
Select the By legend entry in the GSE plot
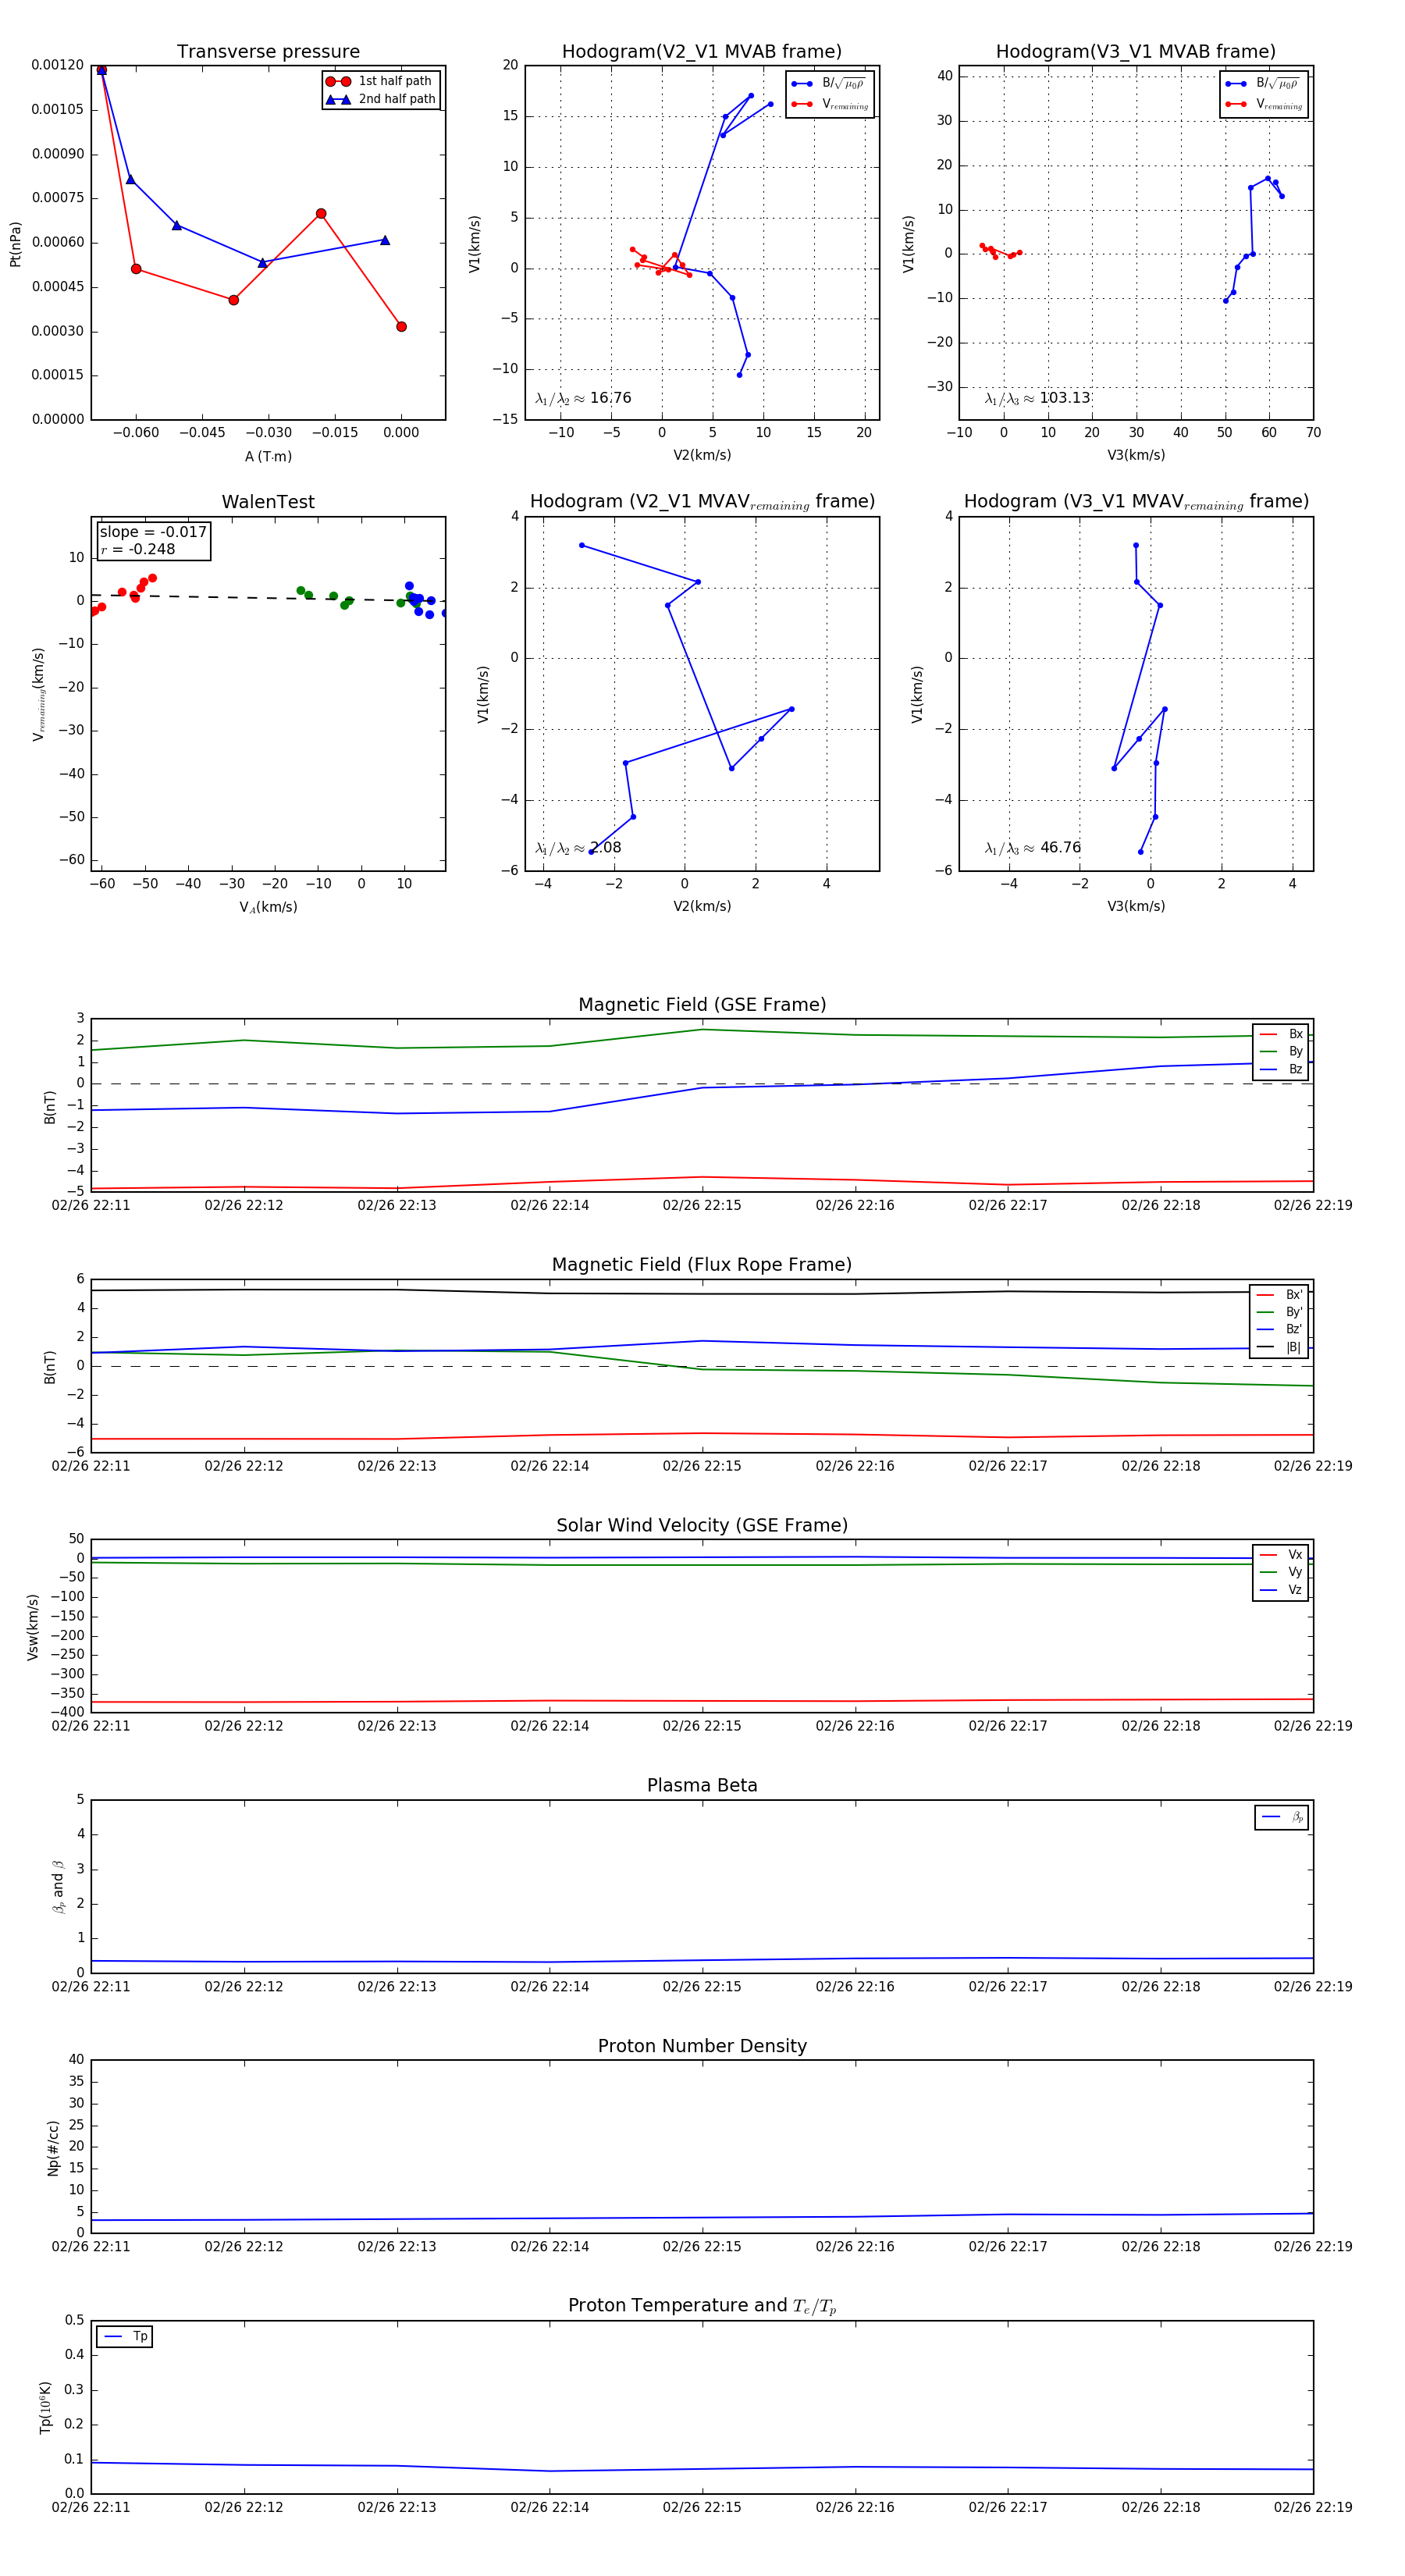coord(1281,1051)
